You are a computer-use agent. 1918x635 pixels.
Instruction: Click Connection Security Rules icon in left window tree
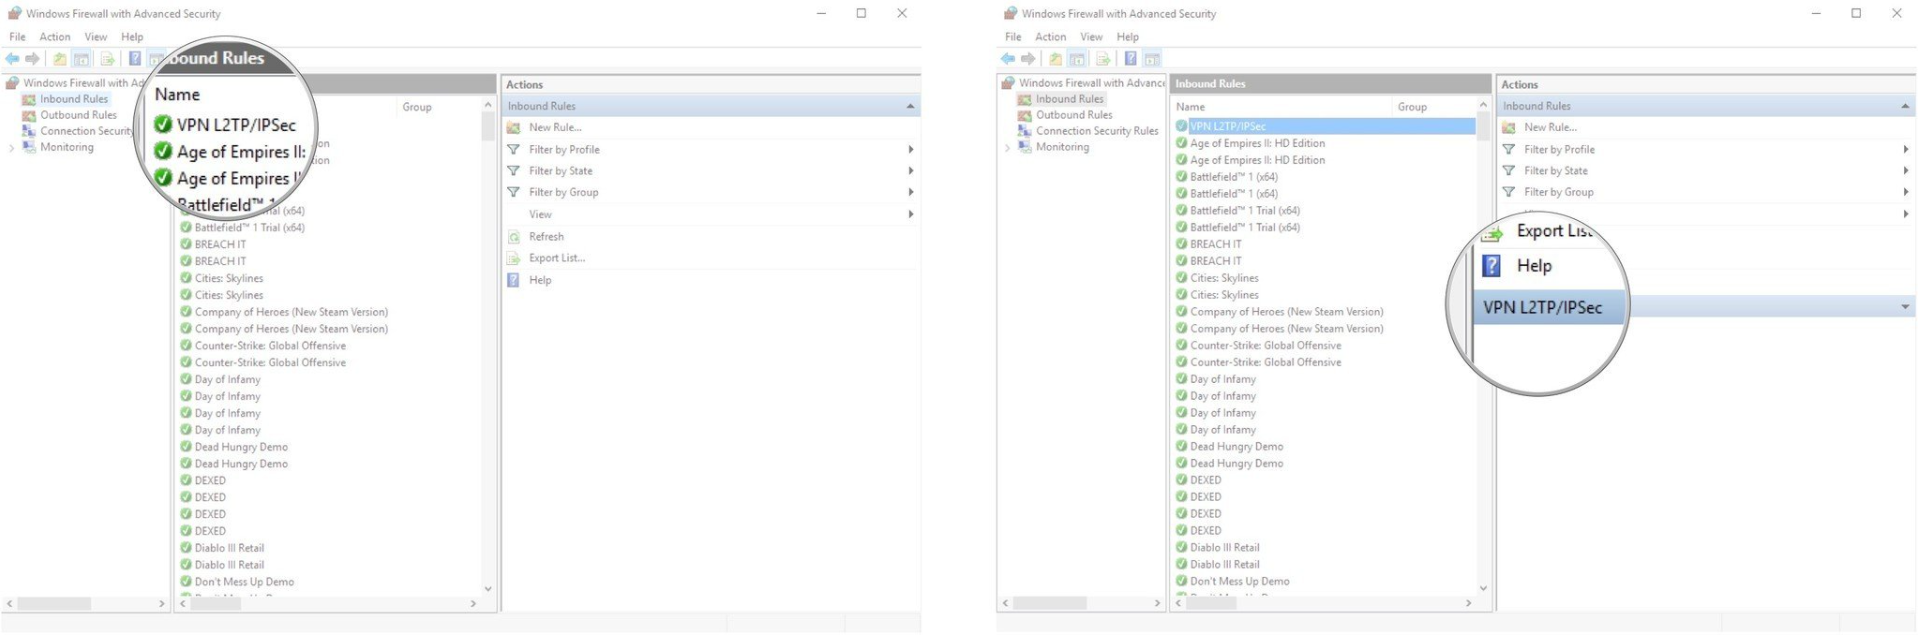pyautogui.click(x=29, y=131)
